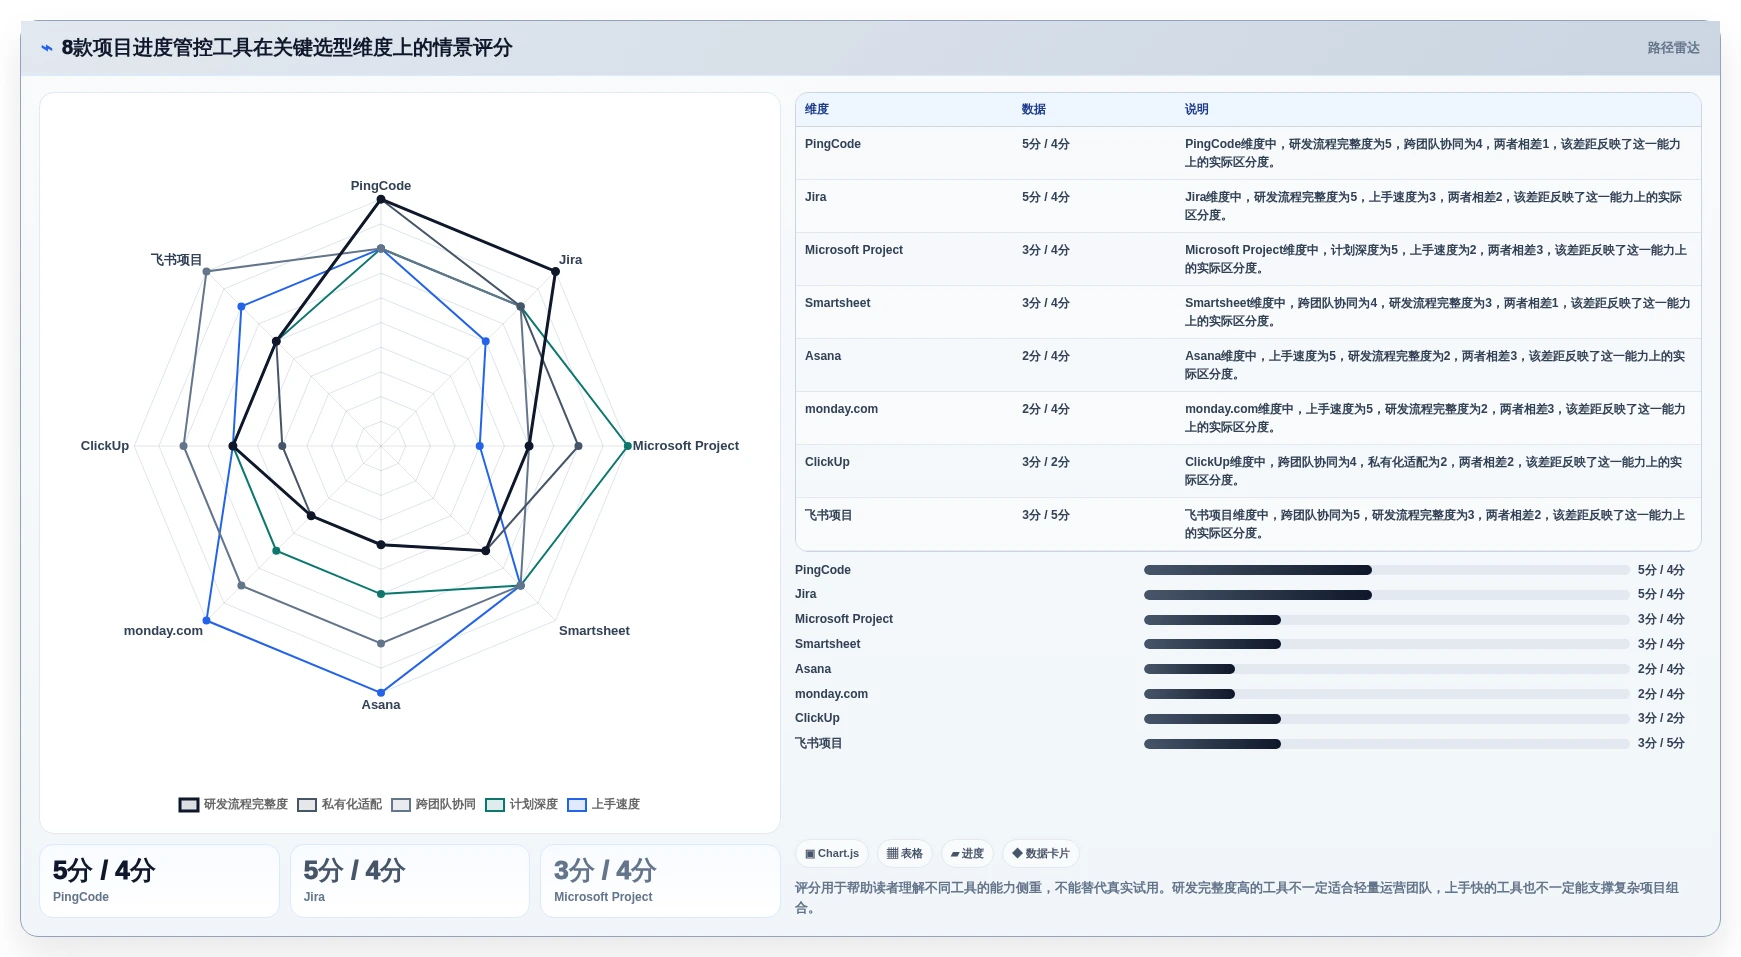1741x957 pixels.
Task: Click the 5分 / 4分 value beside Jira progress bar
Action: click(x=1661, y=595)
